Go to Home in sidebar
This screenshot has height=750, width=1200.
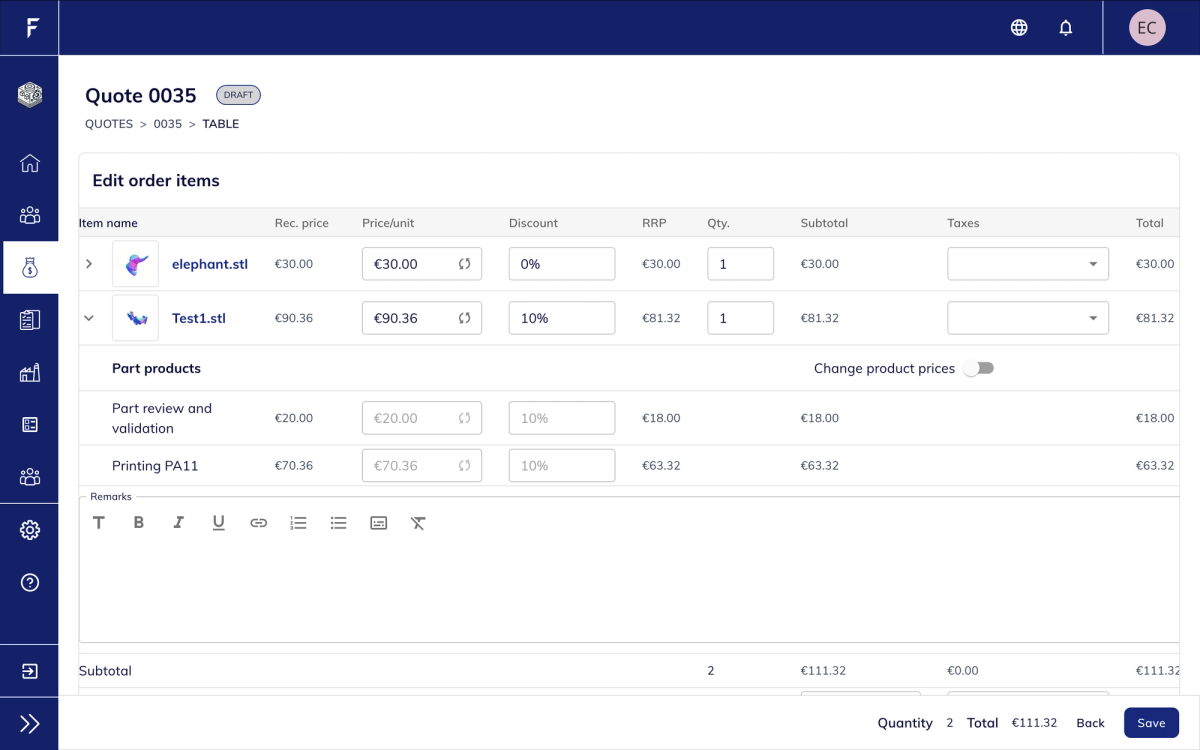[x=30, y=163]
